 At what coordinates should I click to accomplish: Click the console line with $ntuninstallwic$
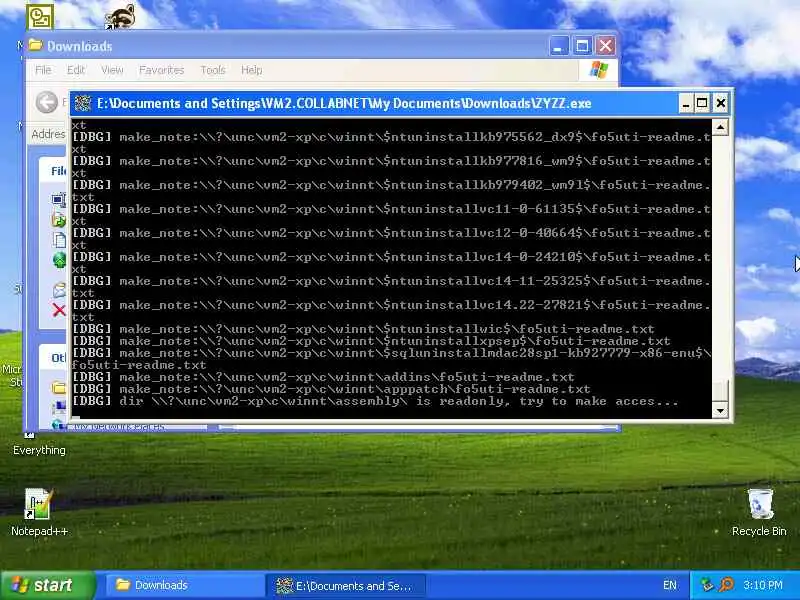pyautogui.click(x=363, y=329)
